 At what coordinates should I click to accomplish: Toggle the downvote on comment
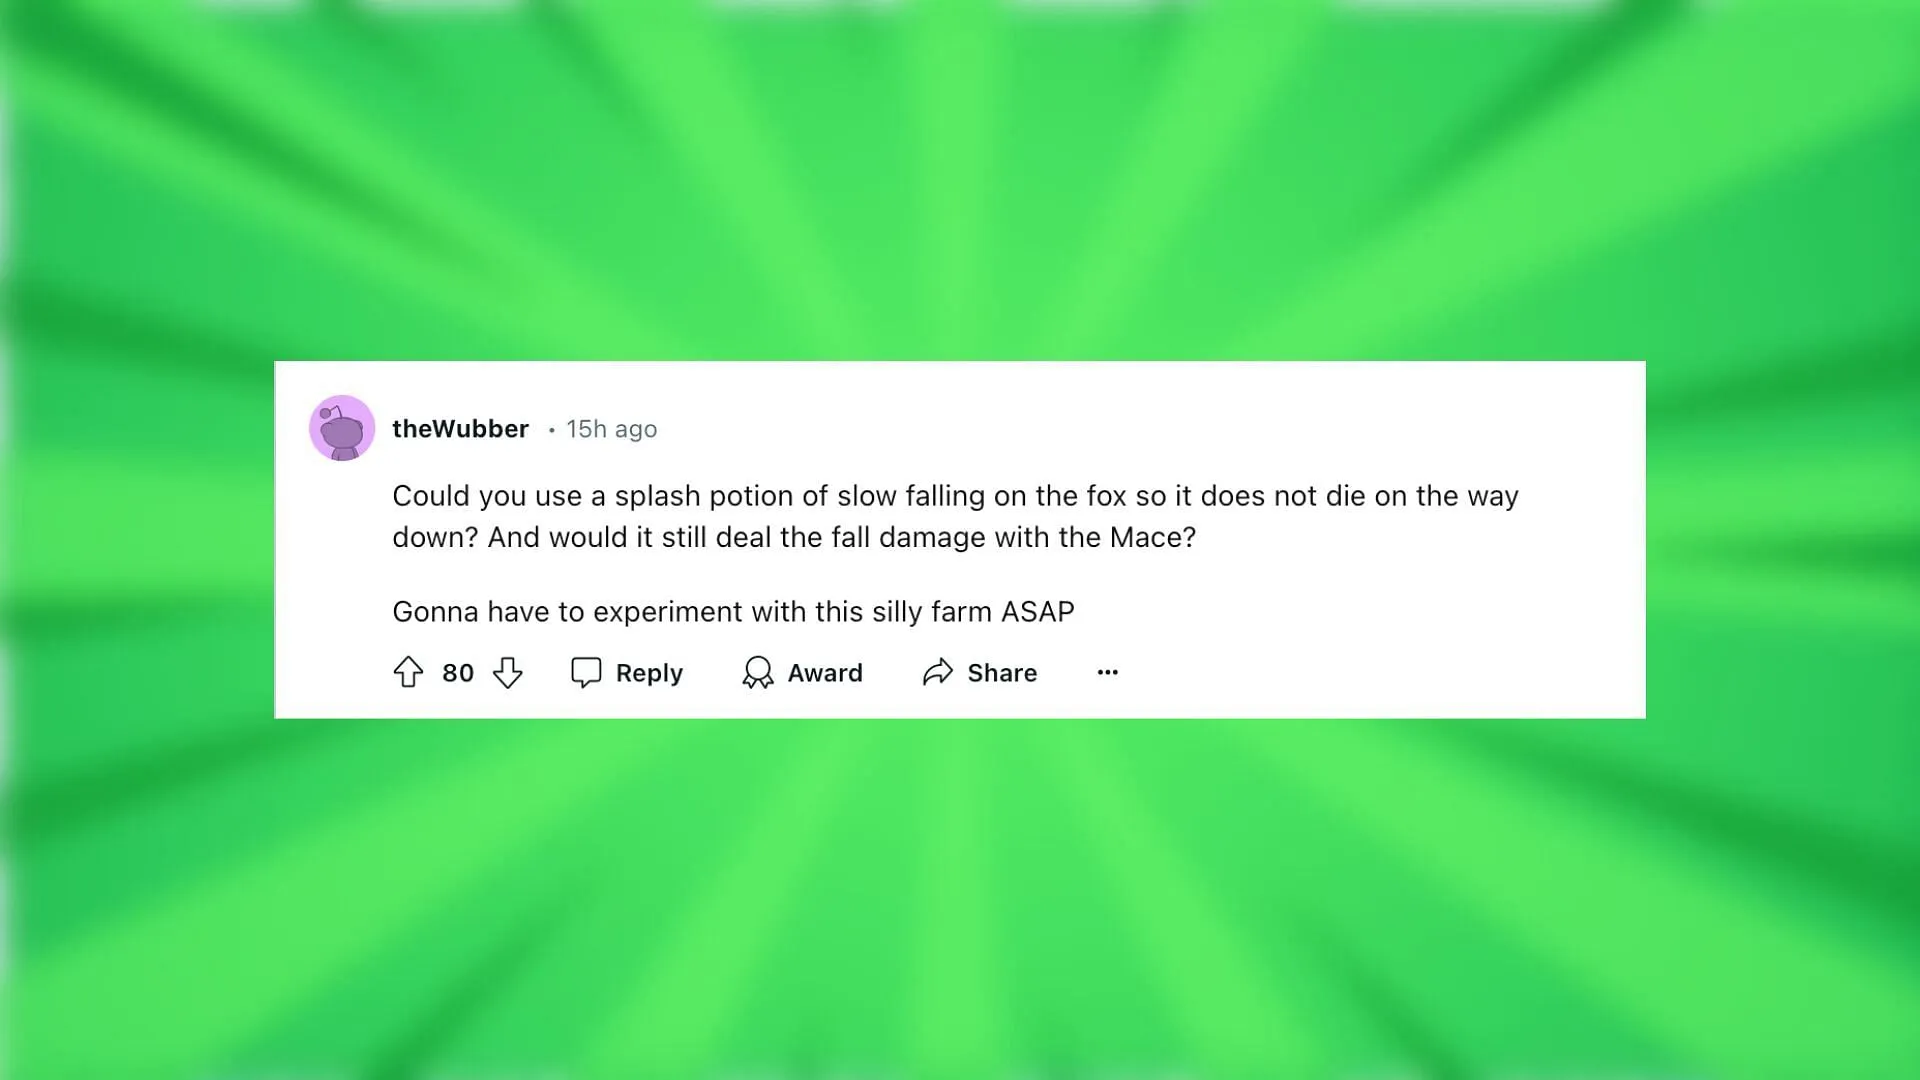click(508, 673)
